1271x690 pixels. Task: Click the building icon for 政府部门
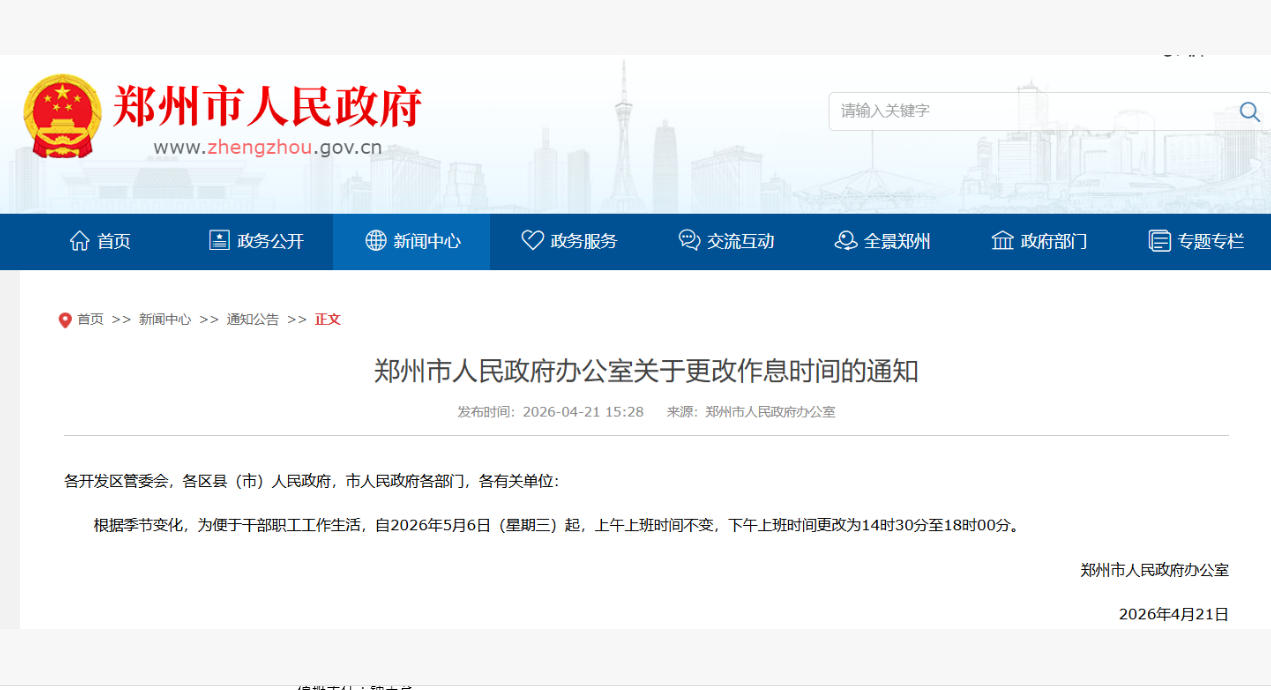coord(1002,241)
